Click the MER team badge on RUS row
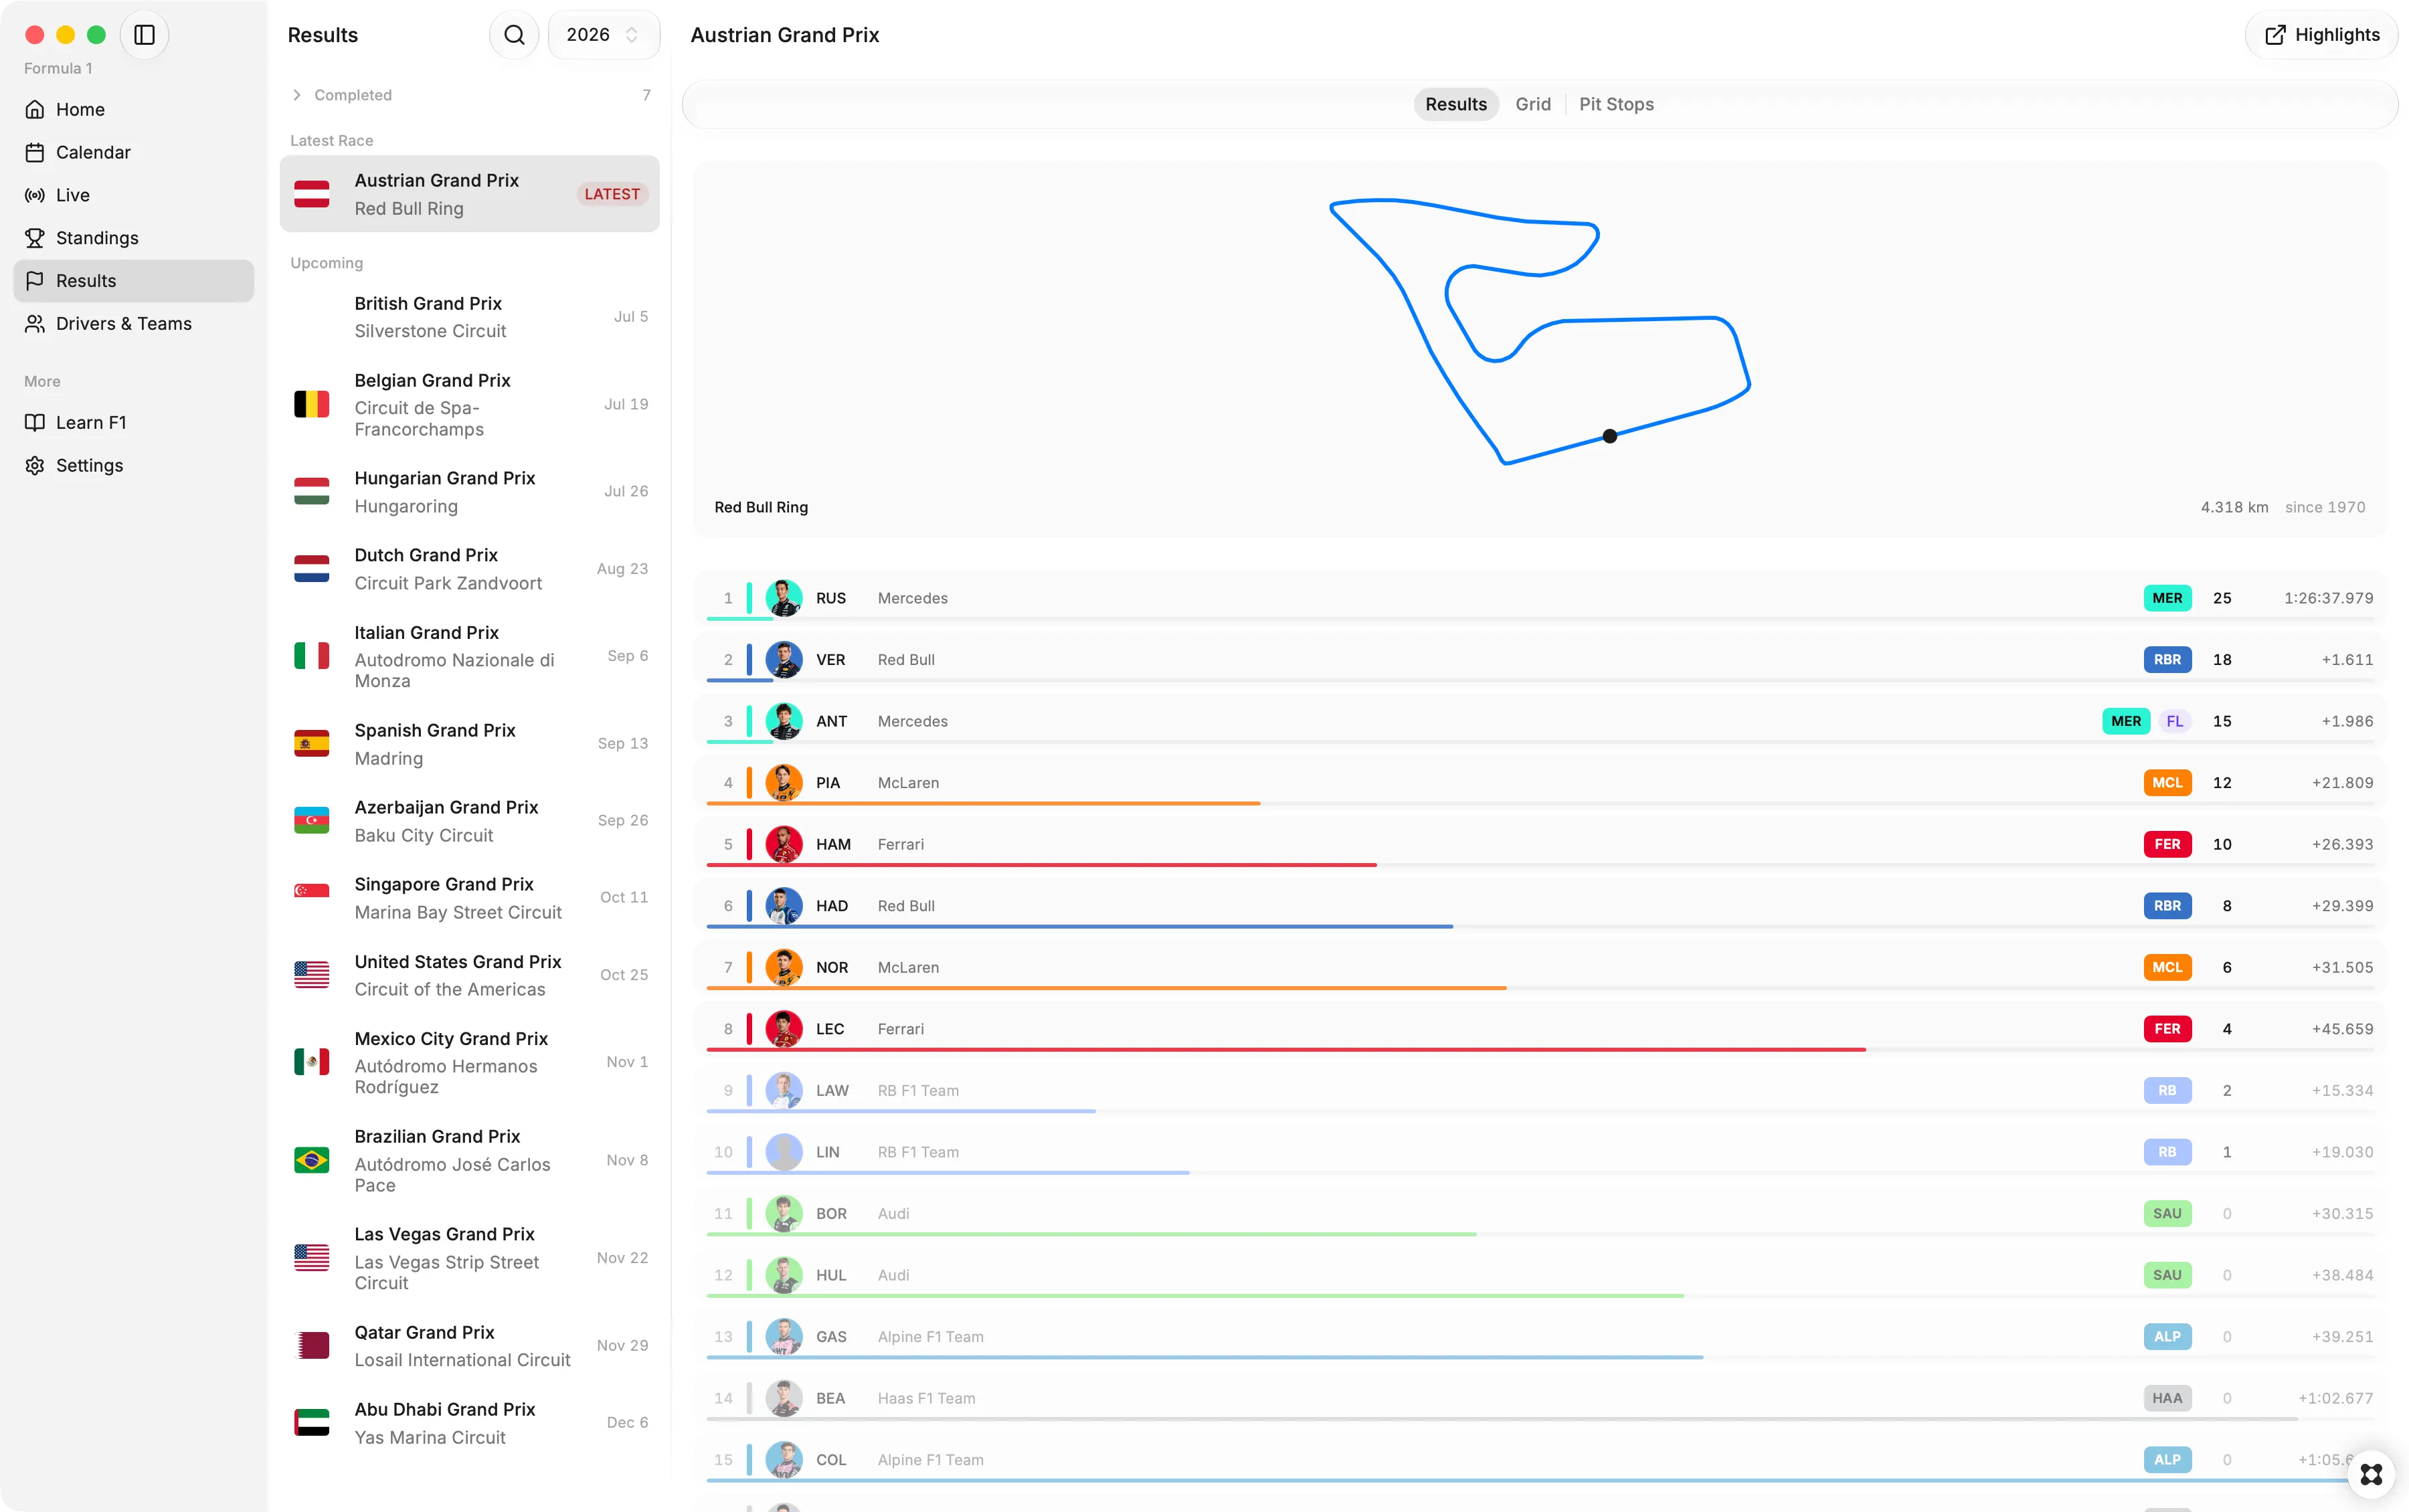 click(x=2167, y=598)
